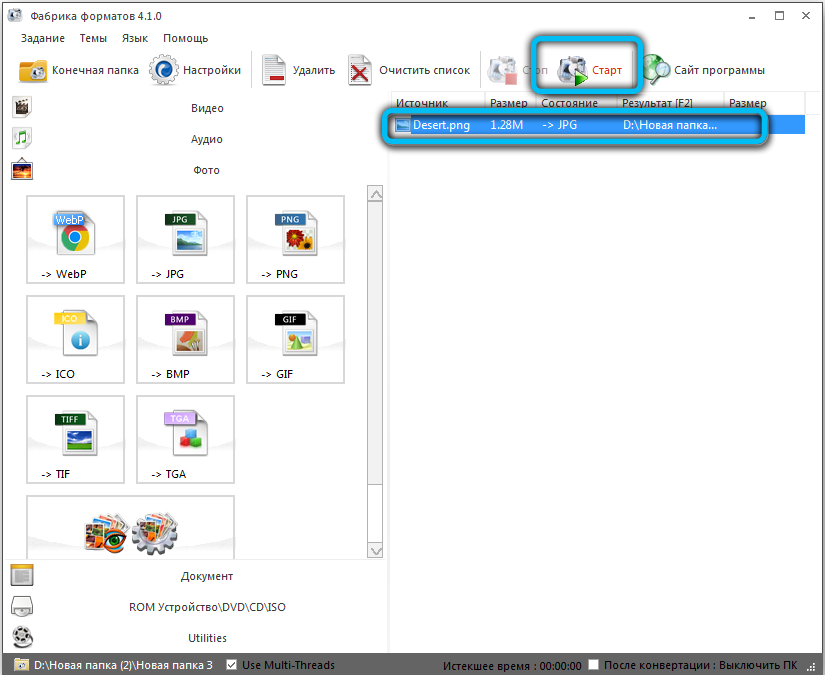Open the Документ category section
Viewport: 825px width, 675px height.
pyautogui.click(x=207, y=576)
